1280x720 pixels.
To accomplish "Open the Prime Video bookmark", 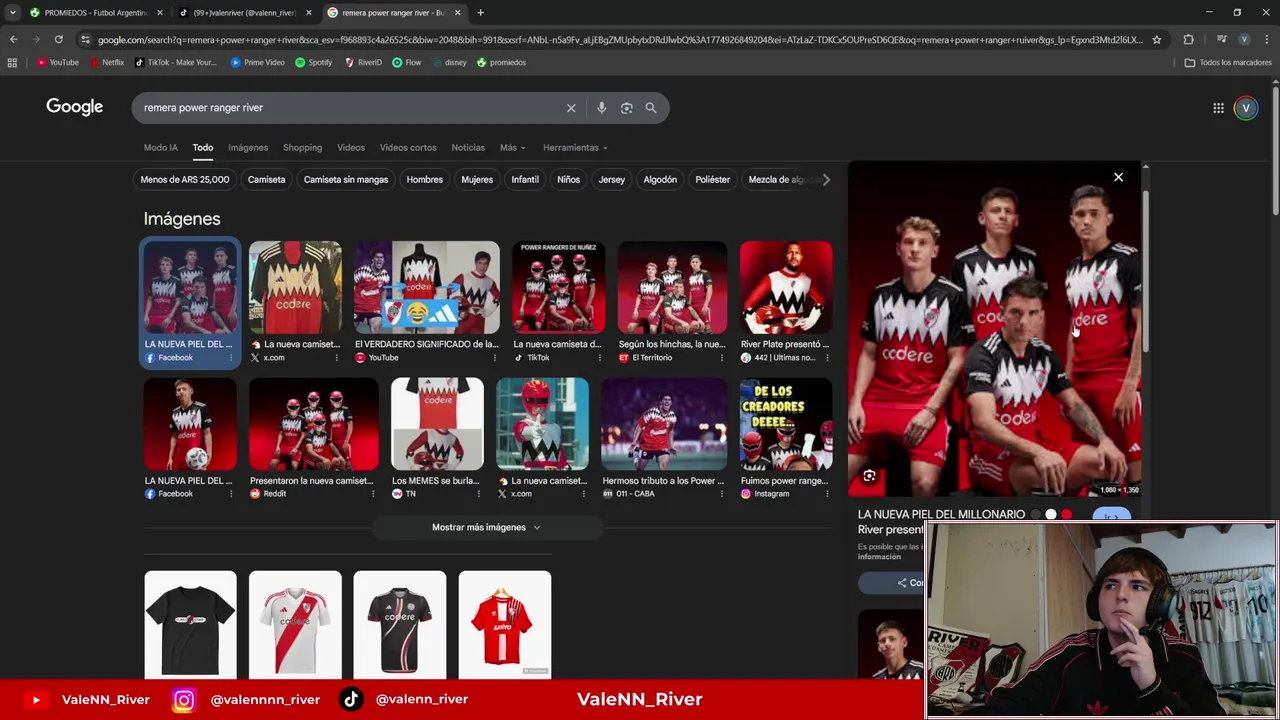I will pyautogui.click(x=258, y=62).
